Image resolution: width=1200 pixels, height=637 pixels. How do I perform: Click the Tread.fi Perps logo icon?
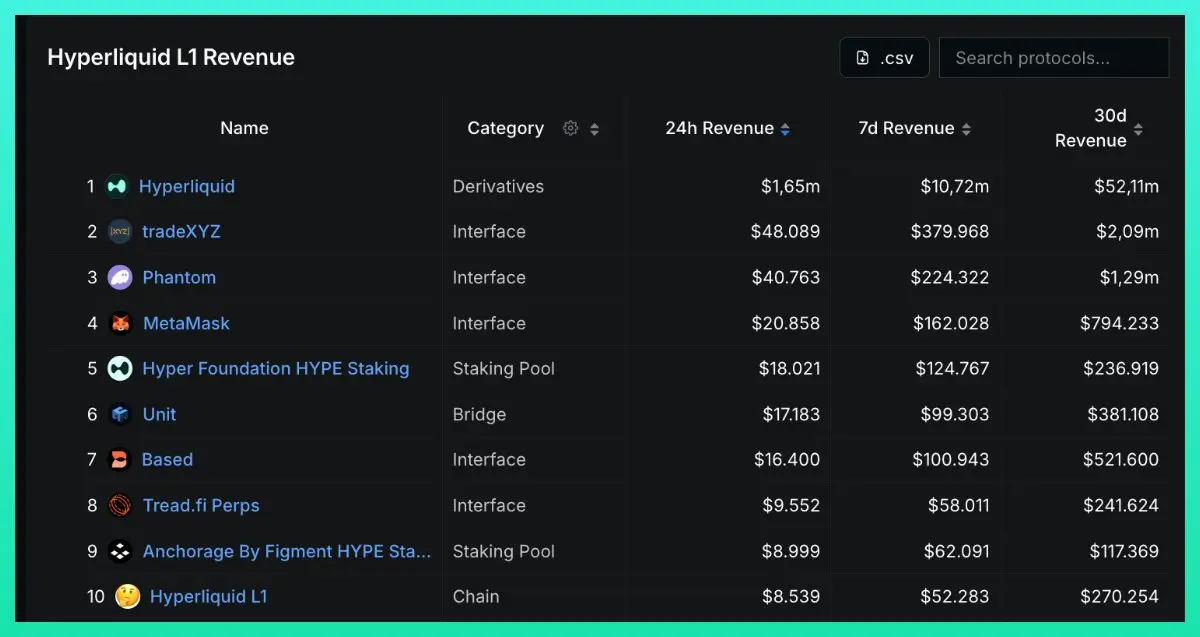click(x=120, y=505)
